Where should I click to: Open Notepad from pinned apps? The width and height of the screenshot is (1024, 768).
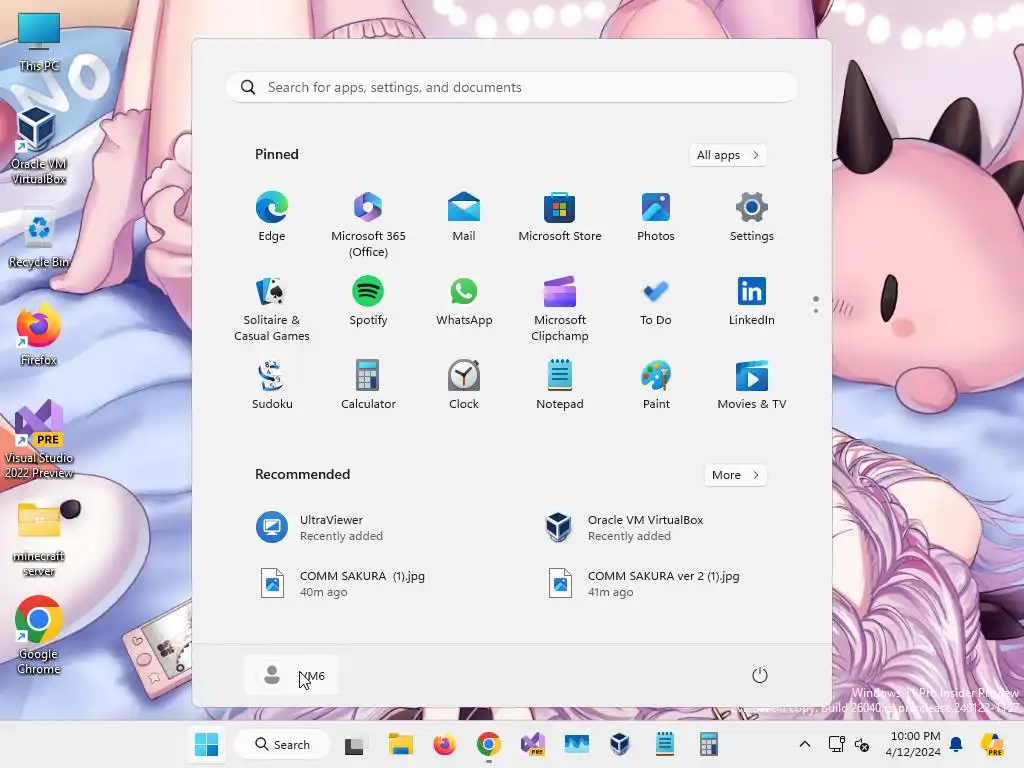(x=560, y=386)
